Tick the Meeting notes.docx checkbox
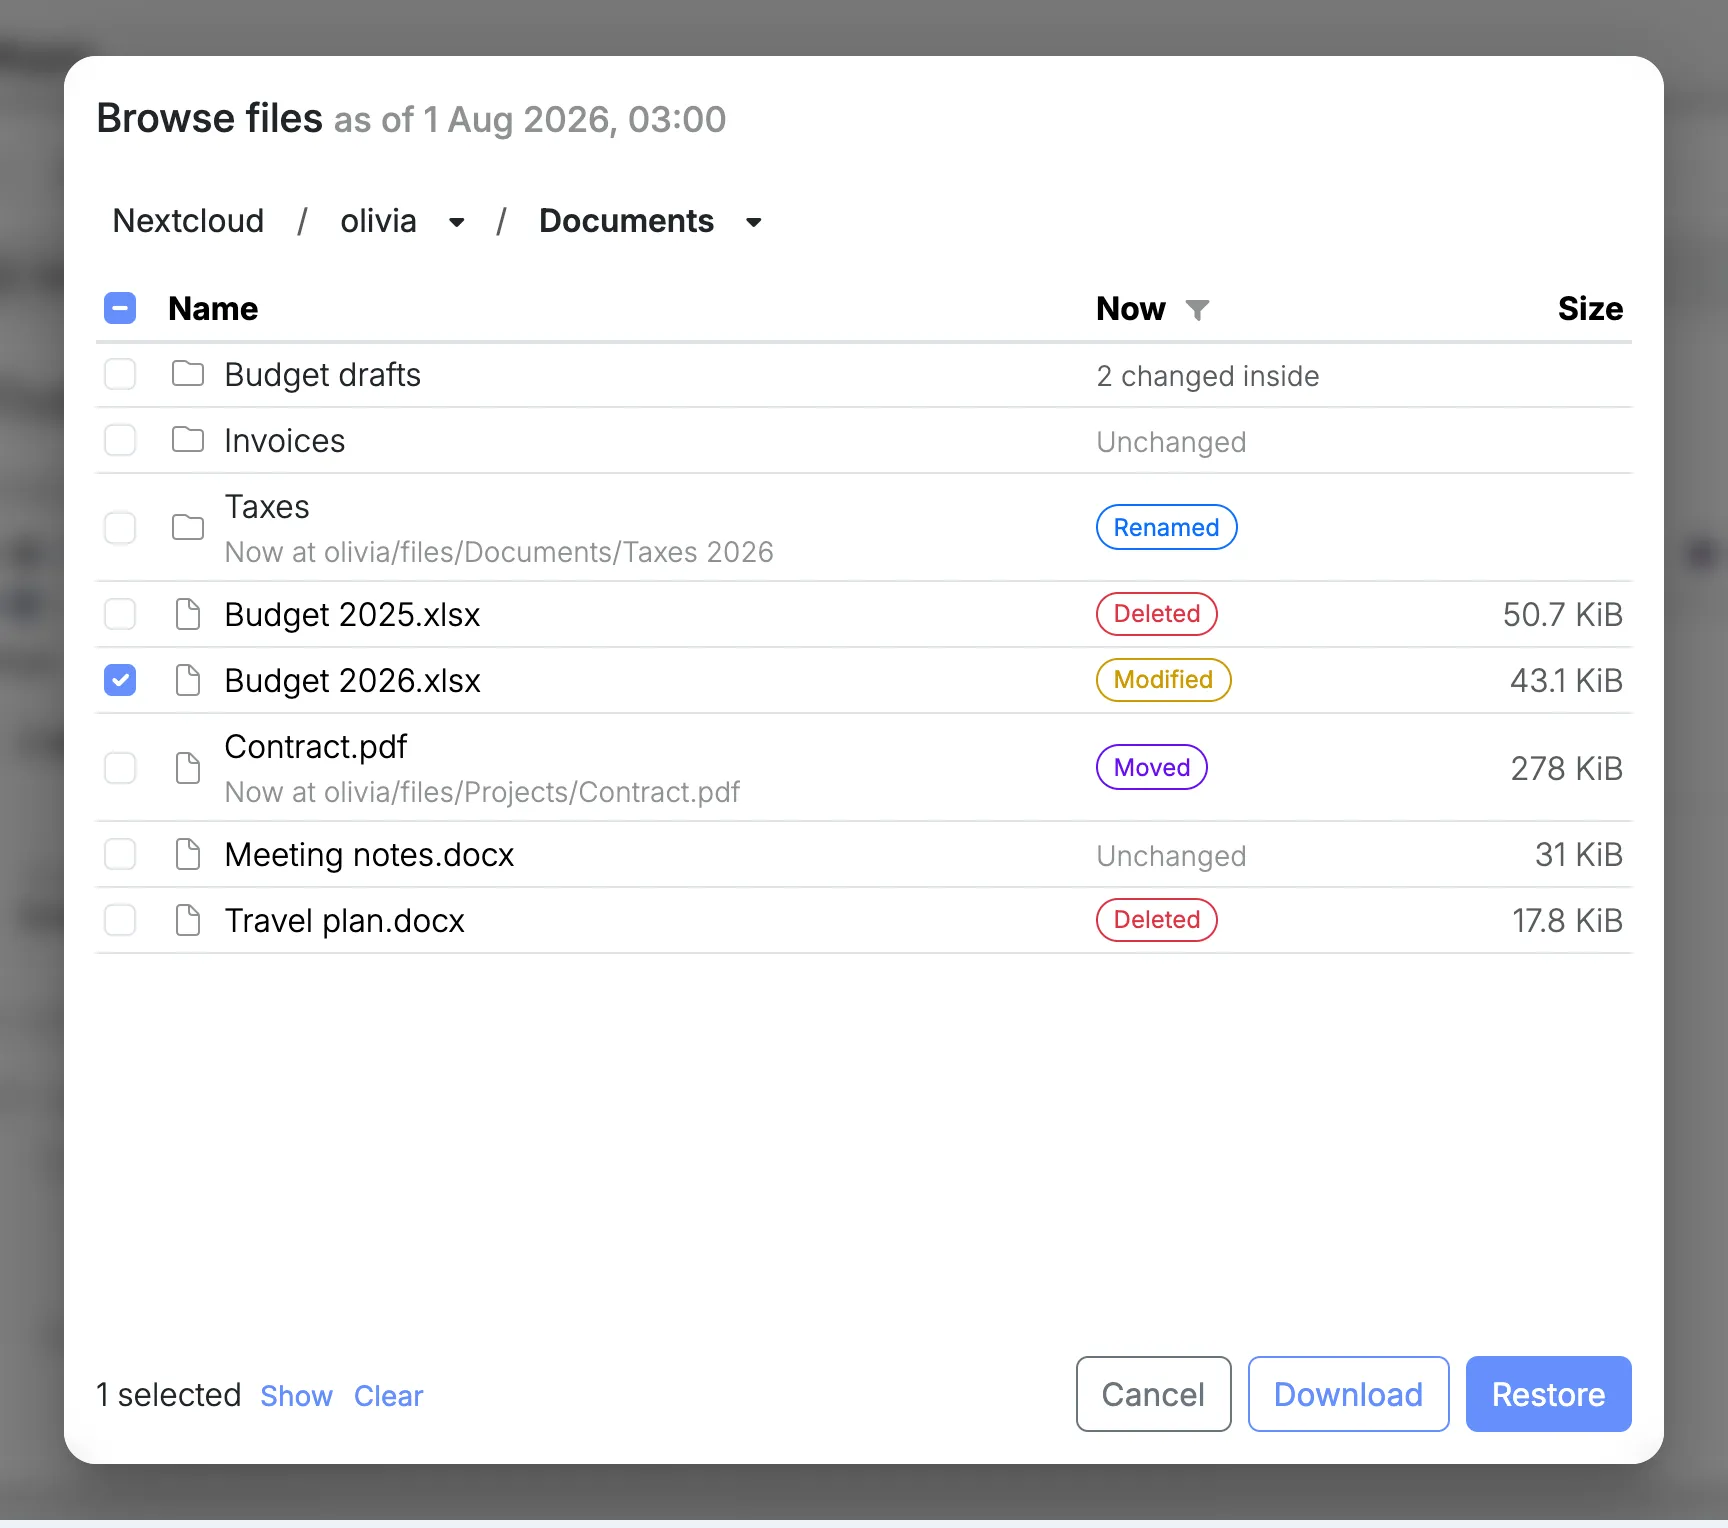The height and width of the screenshot is (1528, 1728). [120, 854]
